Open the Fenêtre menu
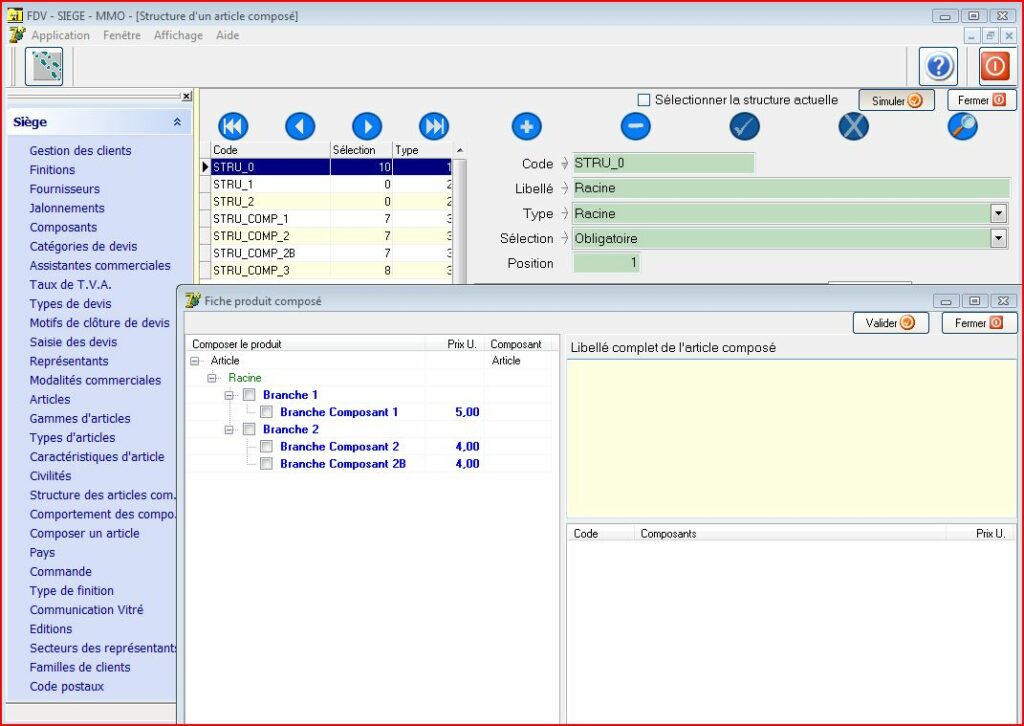 point(122,35)
